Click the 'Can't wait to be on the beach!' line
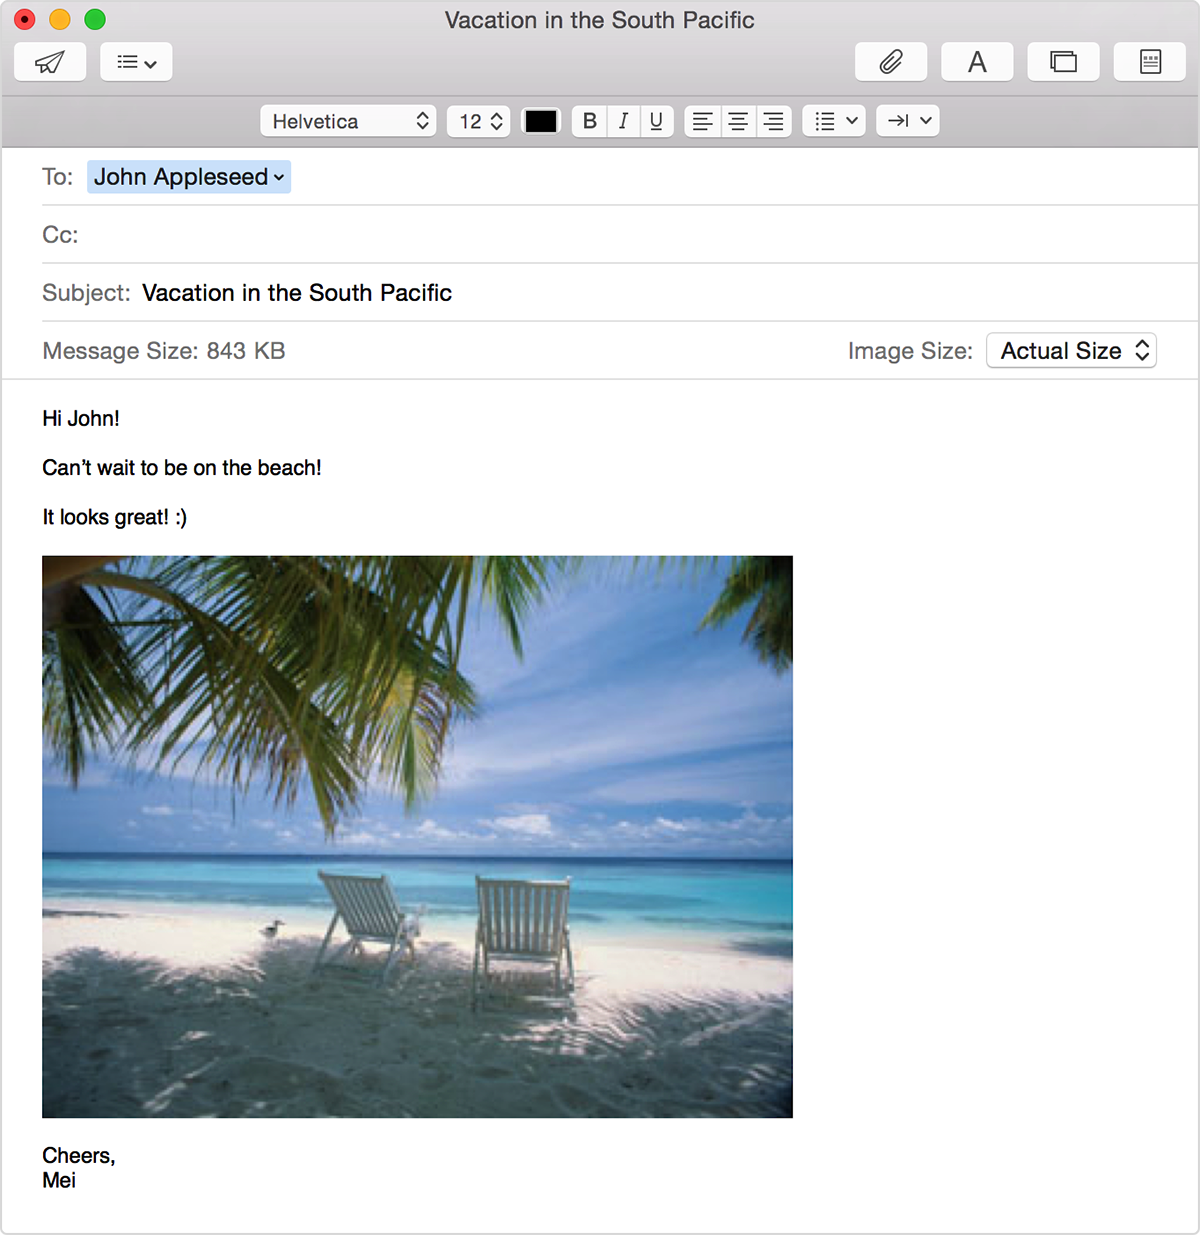The width and height of the screenshot is (1200, 1236). point(182,468)
